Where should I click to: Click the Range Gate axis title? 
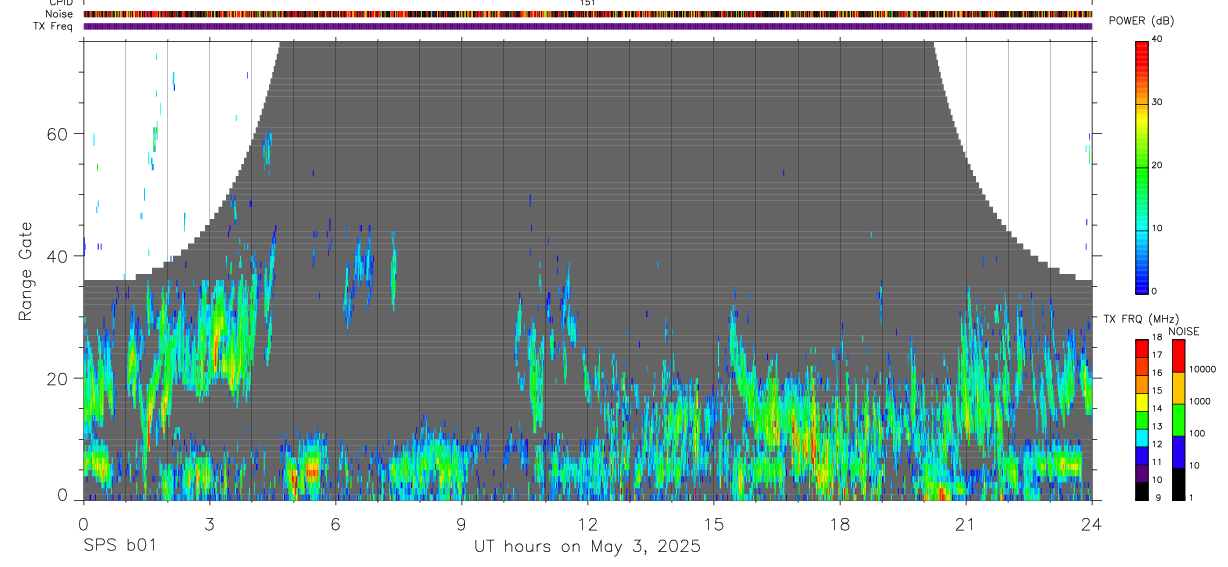(x=27, y=272)
